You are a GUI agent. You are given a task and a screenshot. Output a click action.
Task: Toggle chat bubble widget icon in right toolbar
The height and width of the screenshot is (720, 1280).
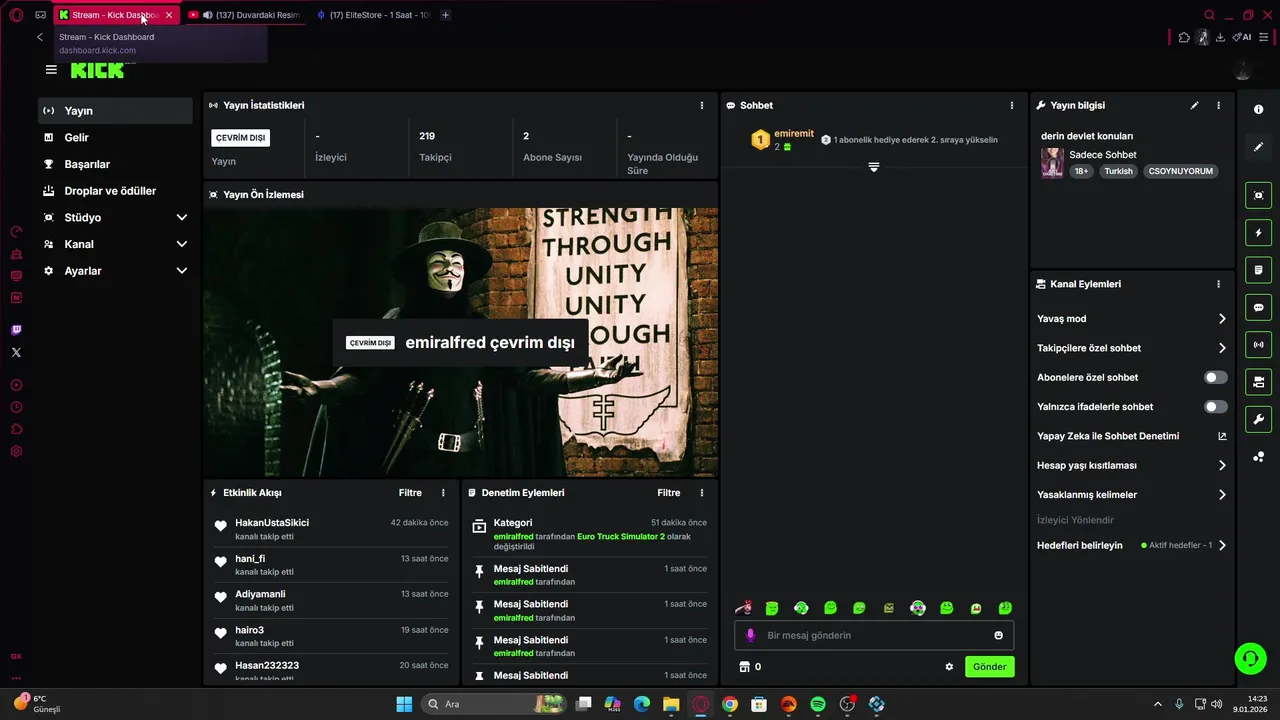[1258, 307]
